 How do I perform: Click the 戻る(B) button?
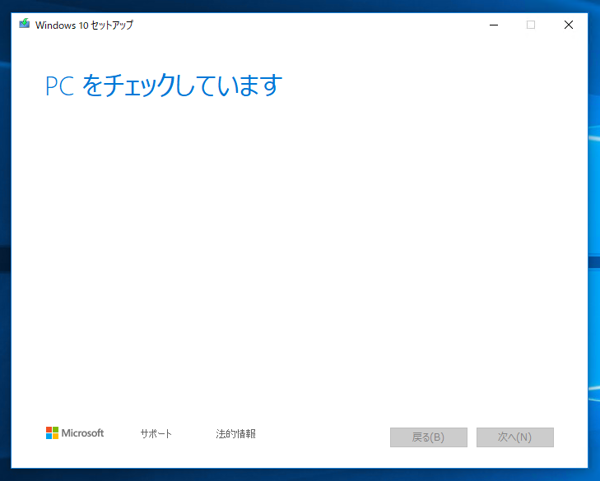(429, 437)
